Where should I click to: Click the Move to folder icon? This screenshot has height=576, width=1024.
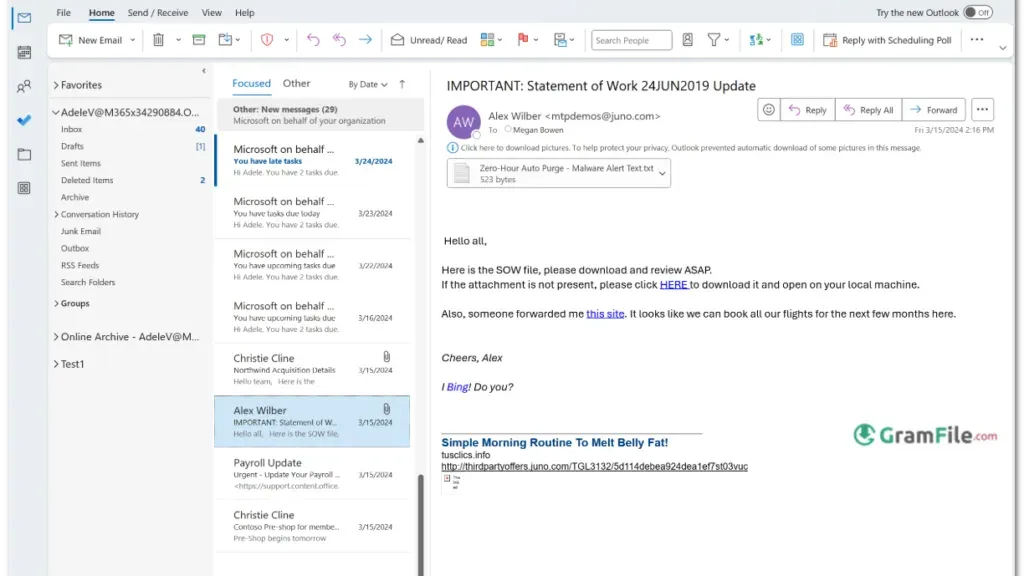click(x=225, y=40)
